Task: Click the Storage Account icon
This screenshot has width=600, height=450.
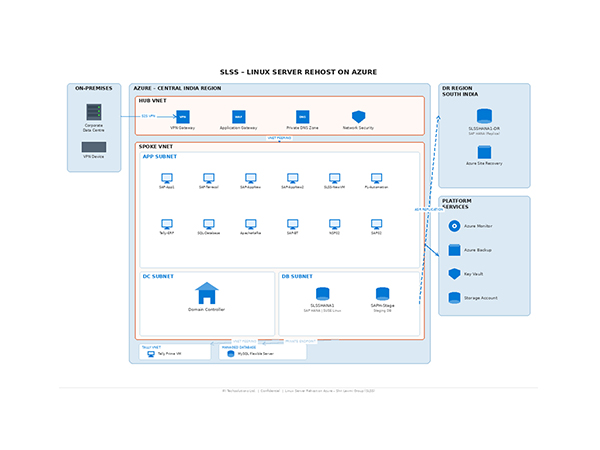Action: 455,298
